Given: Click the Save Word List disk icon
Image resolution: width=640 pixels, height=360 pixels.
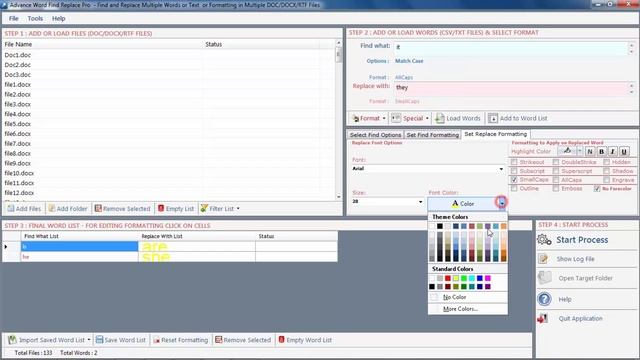Looking at the screenshot, I should pos(99,340).
